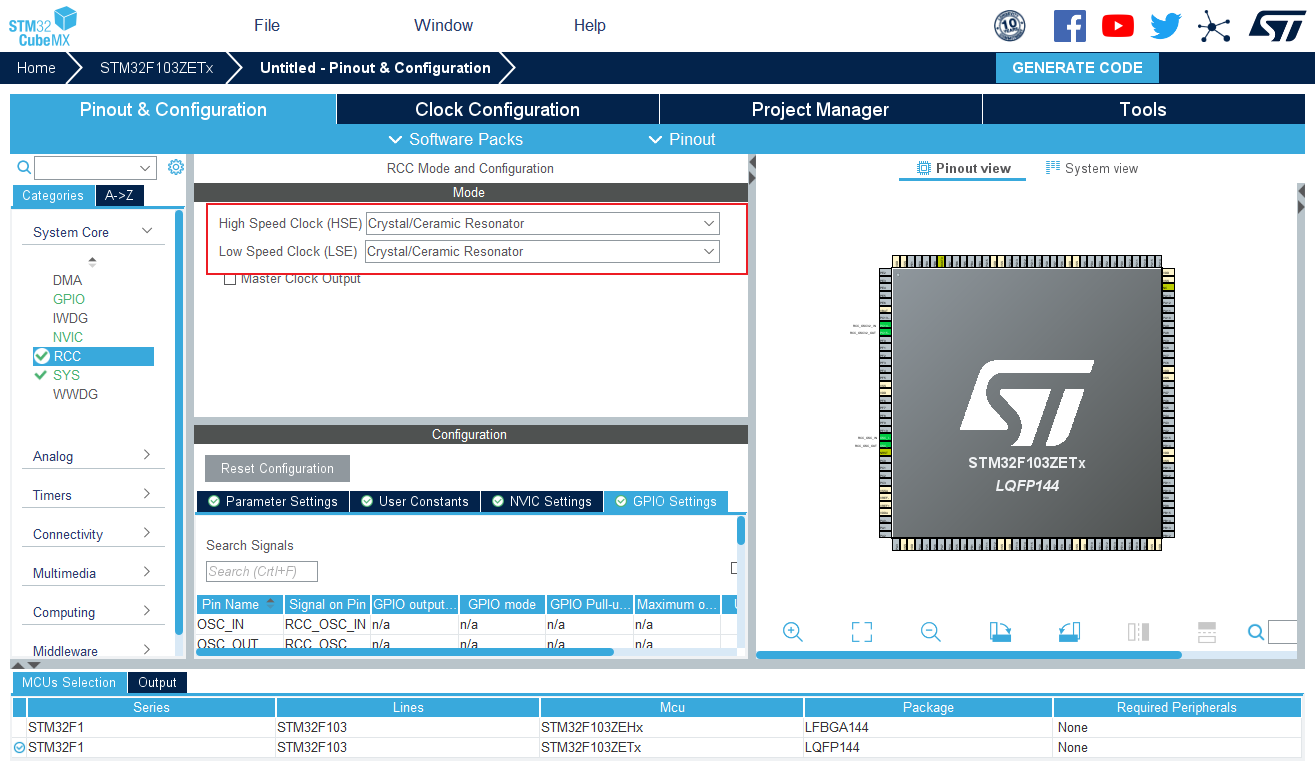1315x771 pixels.
Task: Open the 10th anniversary badge icon
Action: [1010, 26]
